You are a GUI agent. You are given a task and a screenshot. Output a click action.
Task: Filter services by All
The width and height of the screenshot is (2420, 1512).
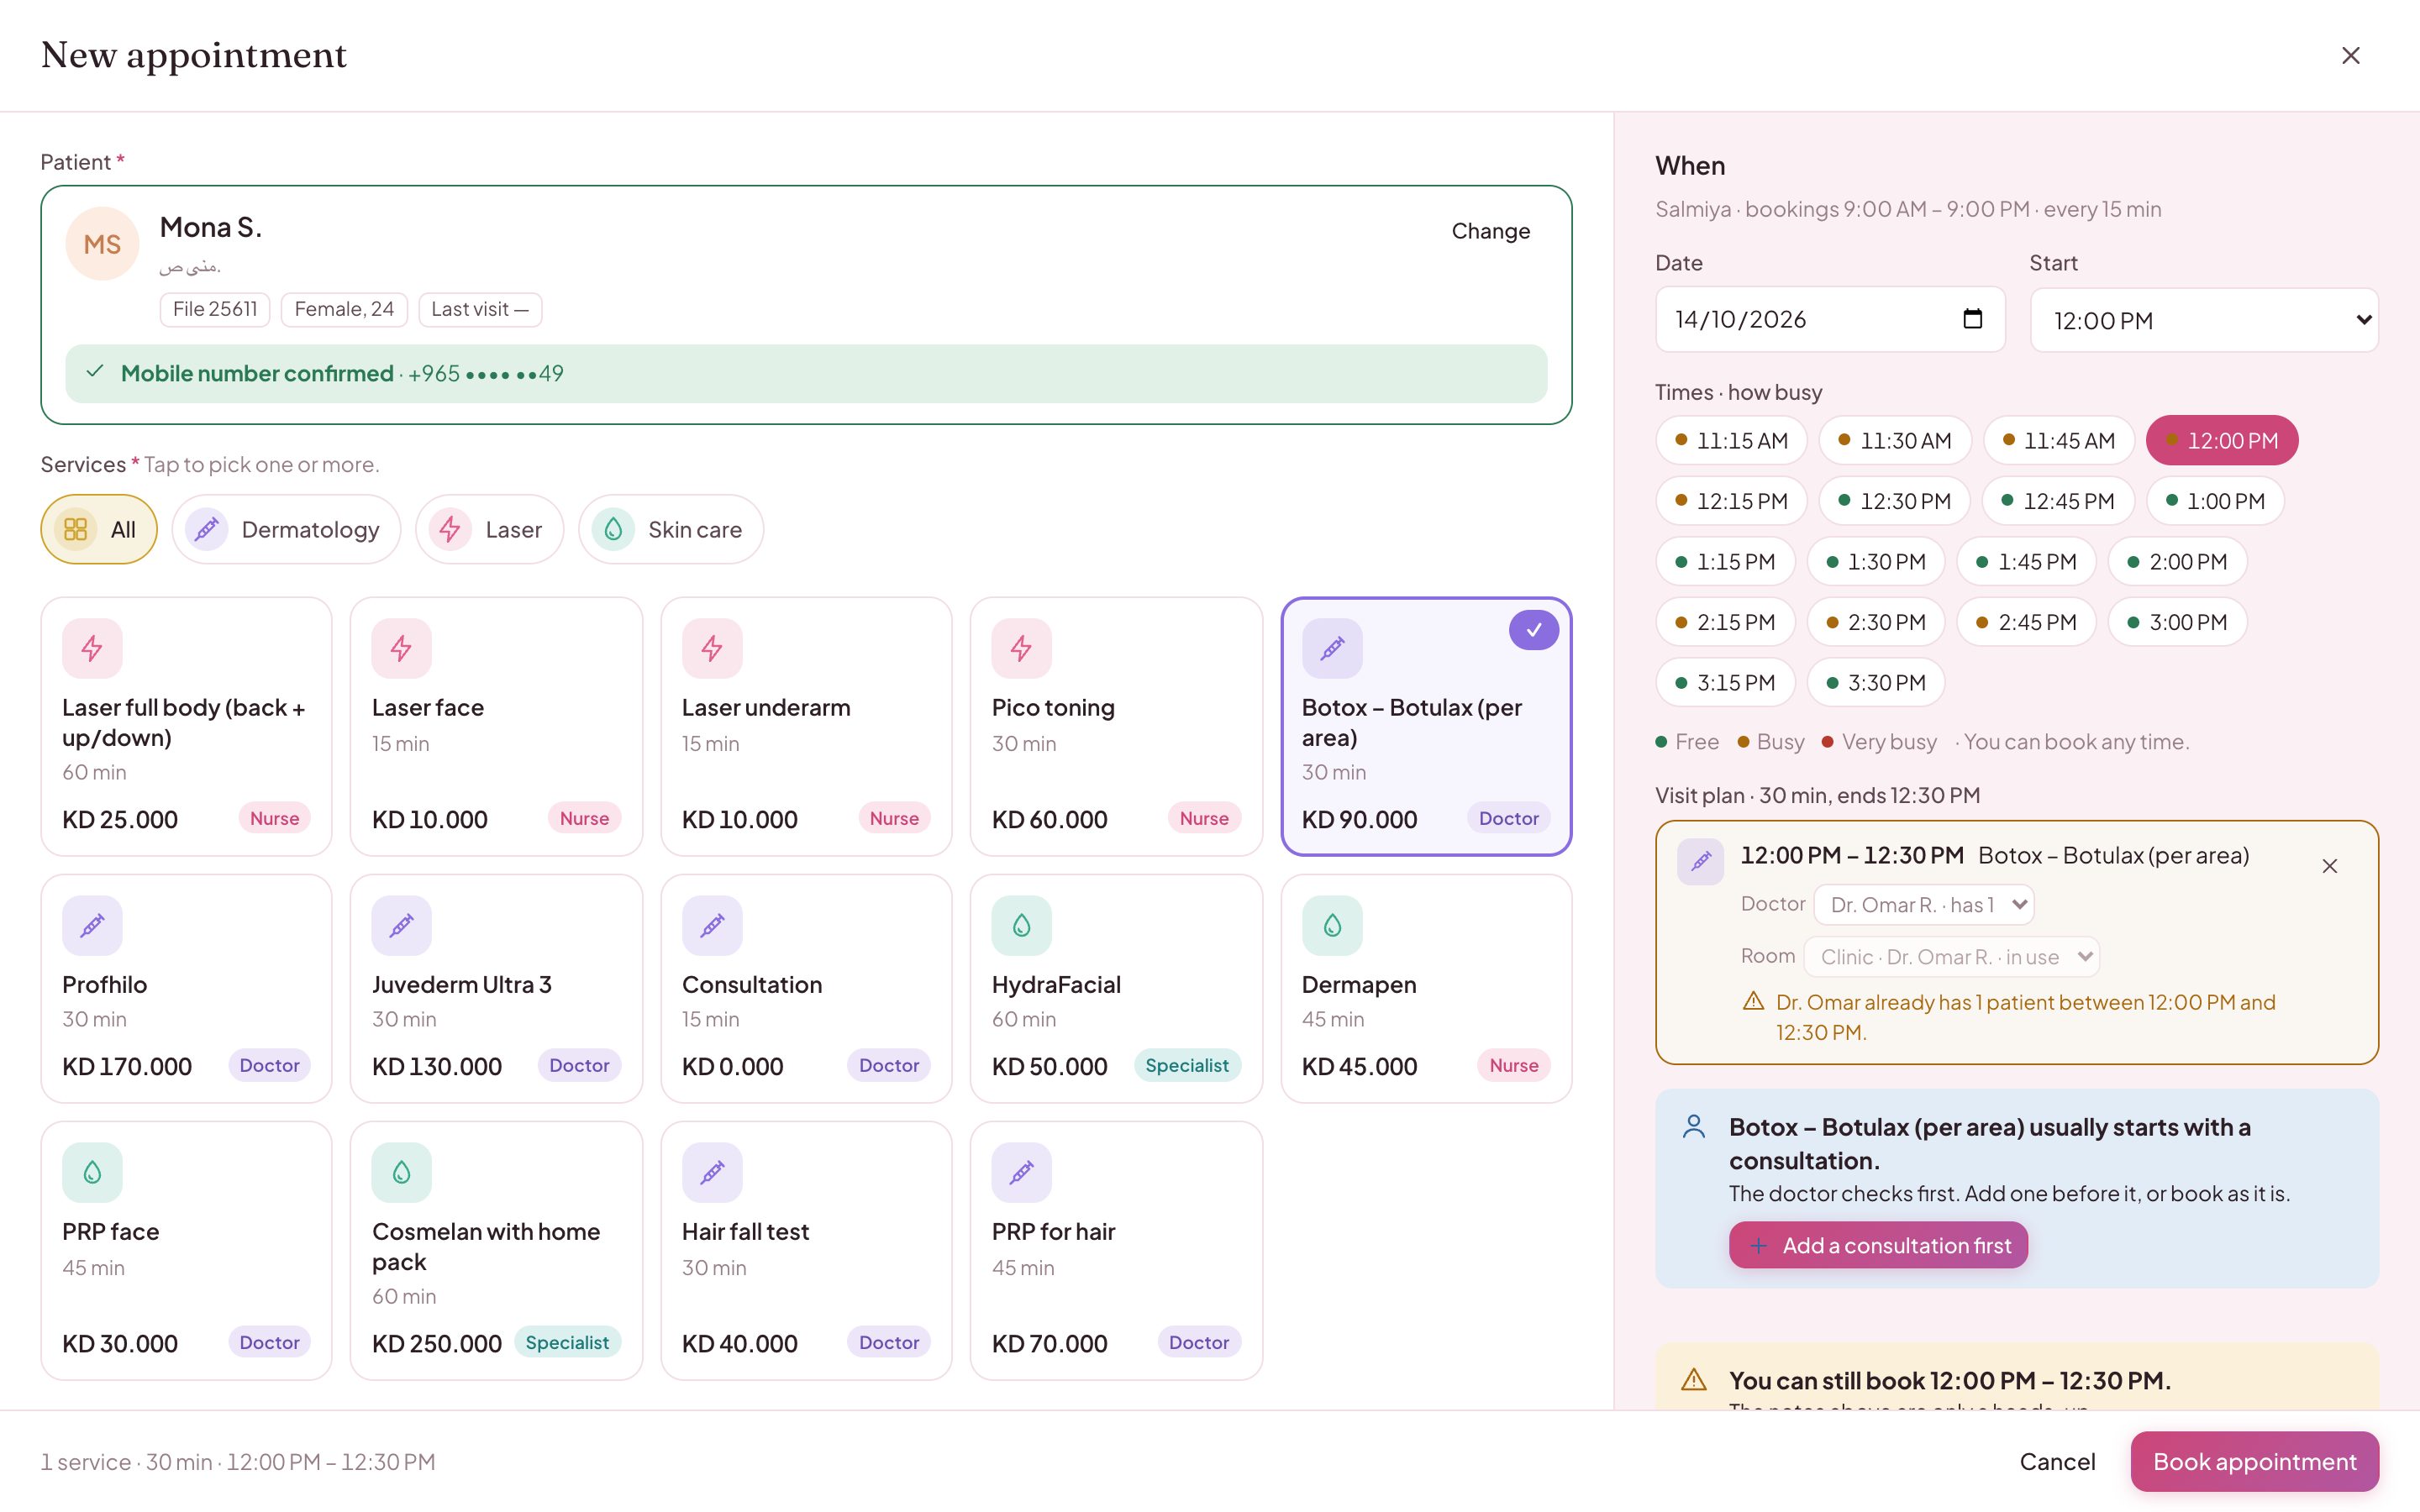(99, 529)
